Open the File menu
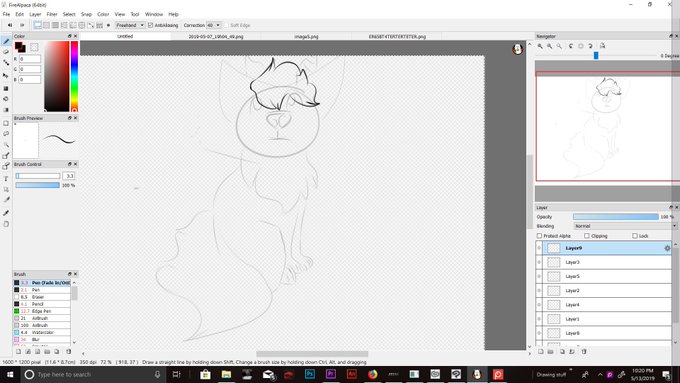Screen dimensions: 680x383 point(6,14)
